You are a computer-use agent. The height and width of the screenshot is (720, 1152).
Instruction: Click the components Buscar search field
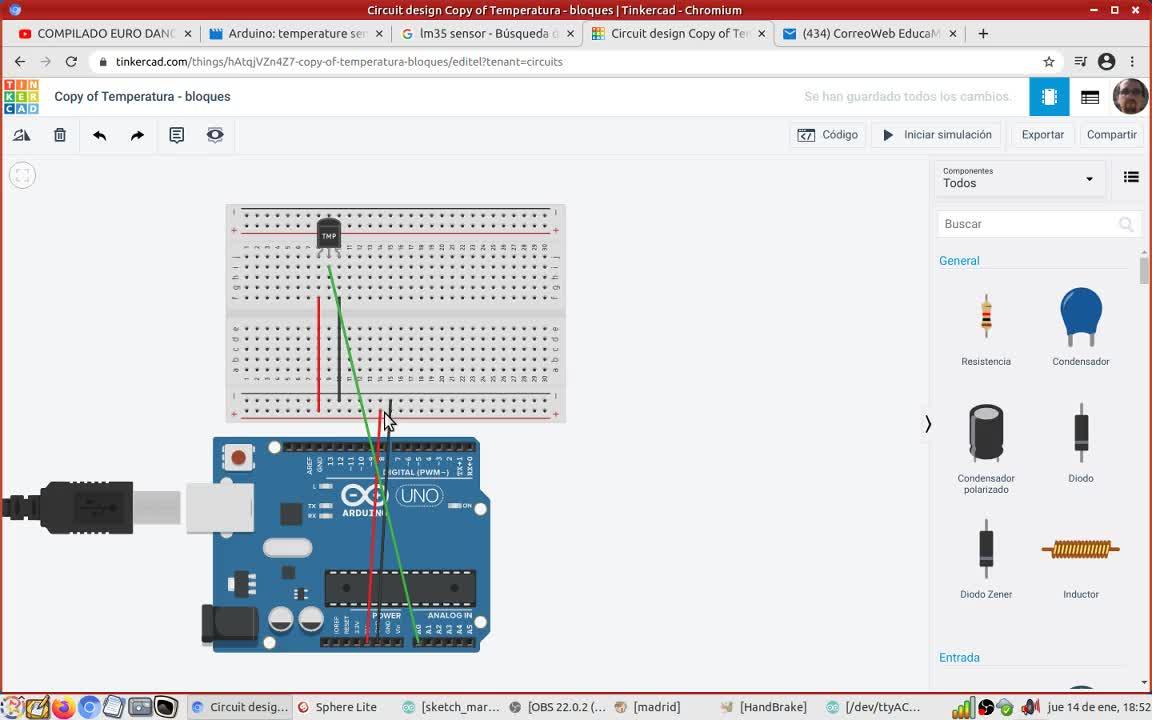pos(1028,224)
